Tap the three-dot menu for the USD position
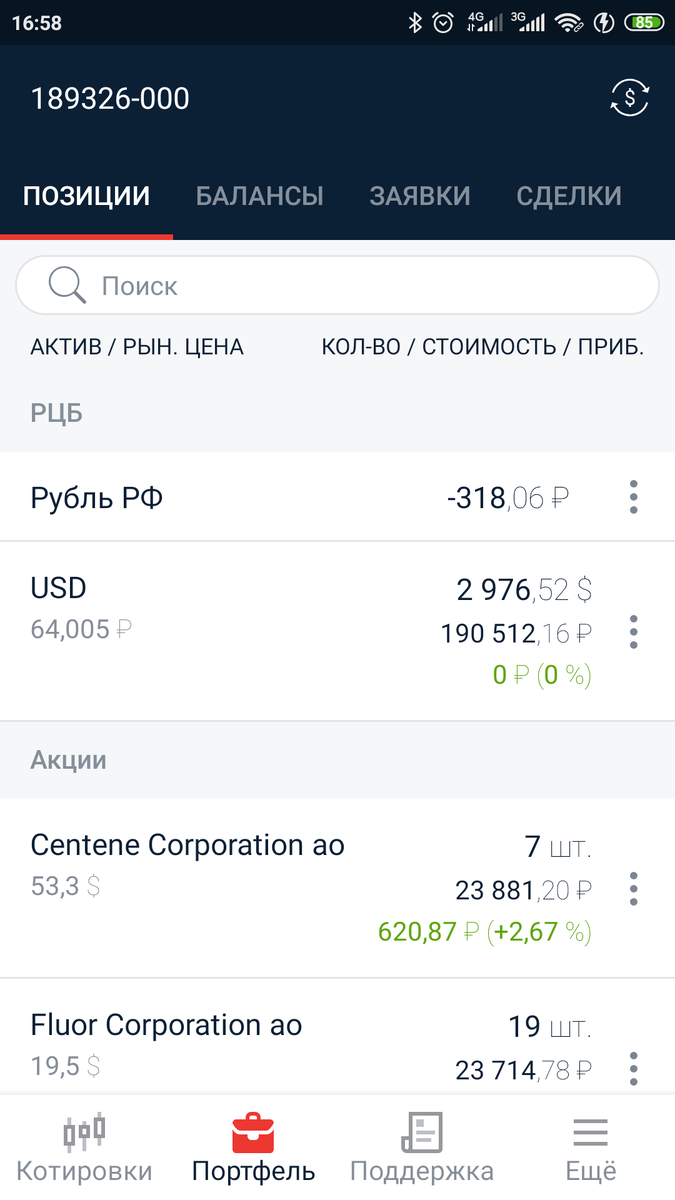Viewport: 675px width, 1200px height. click(x=633, y=632)
